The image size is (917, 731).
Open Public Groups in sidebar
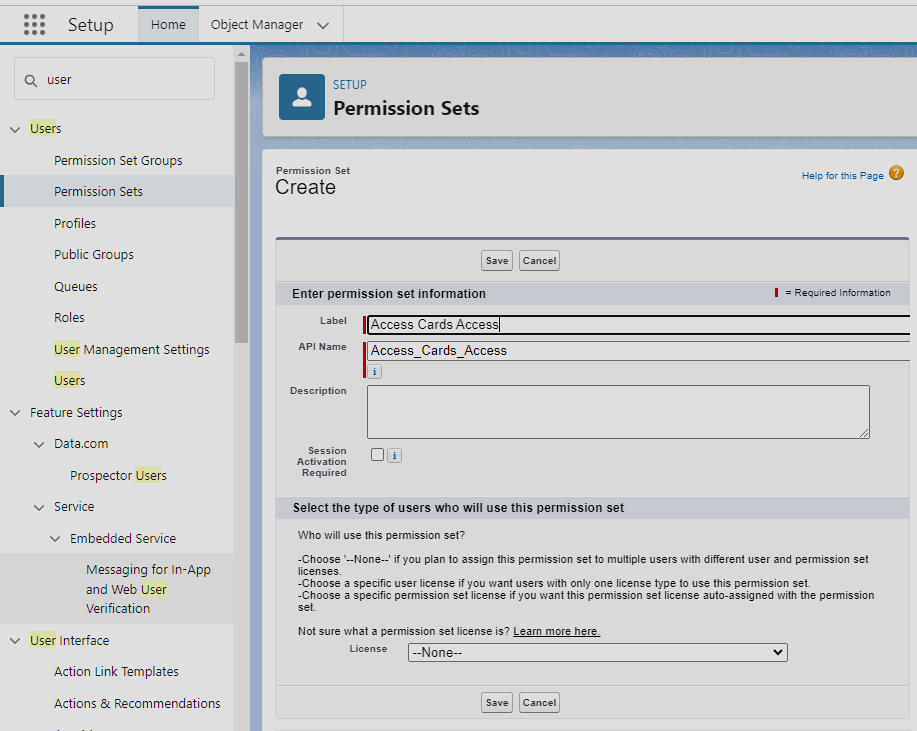click(x=94, y=254)
